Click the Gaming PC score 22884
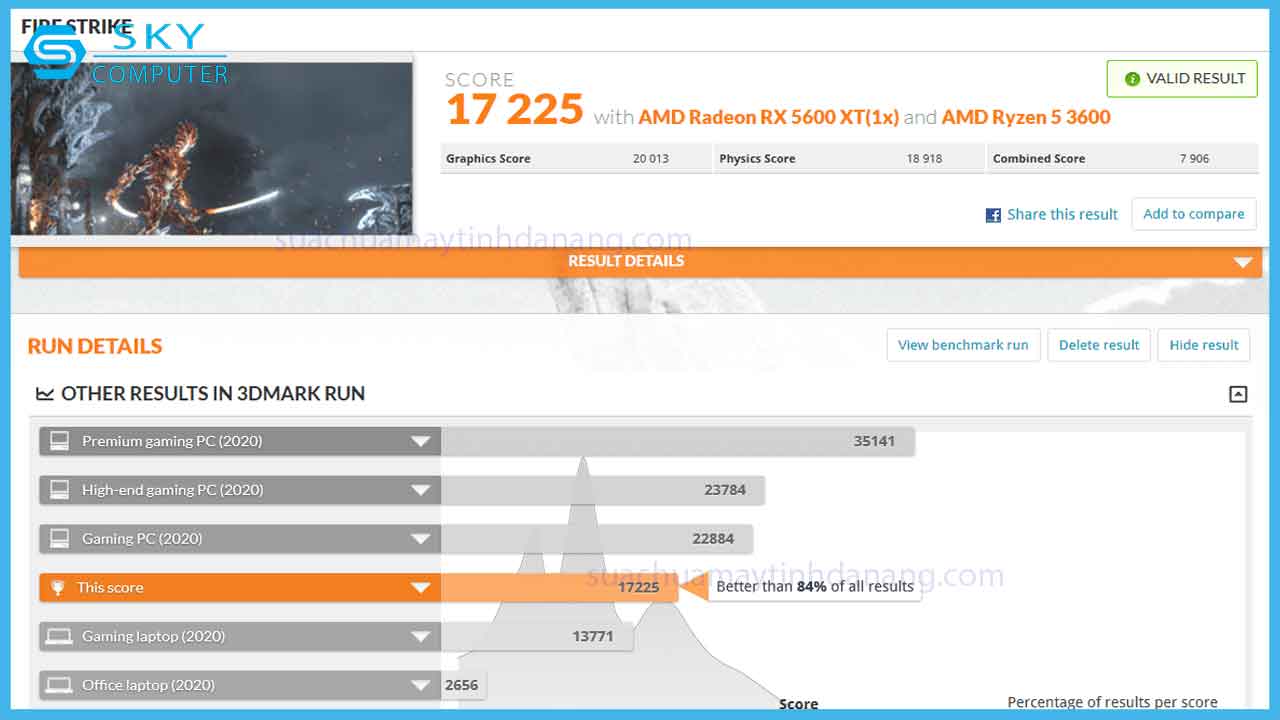 [713, 539]
